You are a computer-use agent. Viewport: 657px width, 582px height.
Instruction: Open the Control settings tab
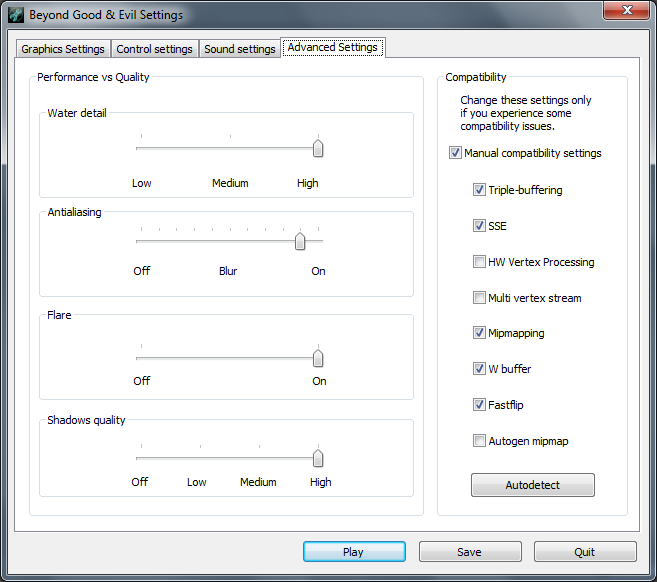(x=154, y=49)
